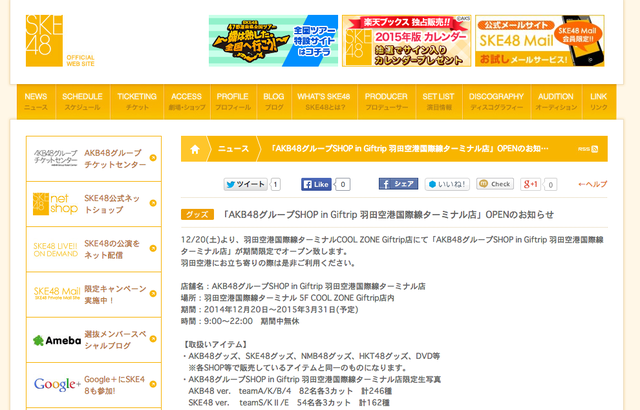Open the SKE48 Mail official mail banner
This screenshot has height=410, width=640.
(x=540, y=41)
